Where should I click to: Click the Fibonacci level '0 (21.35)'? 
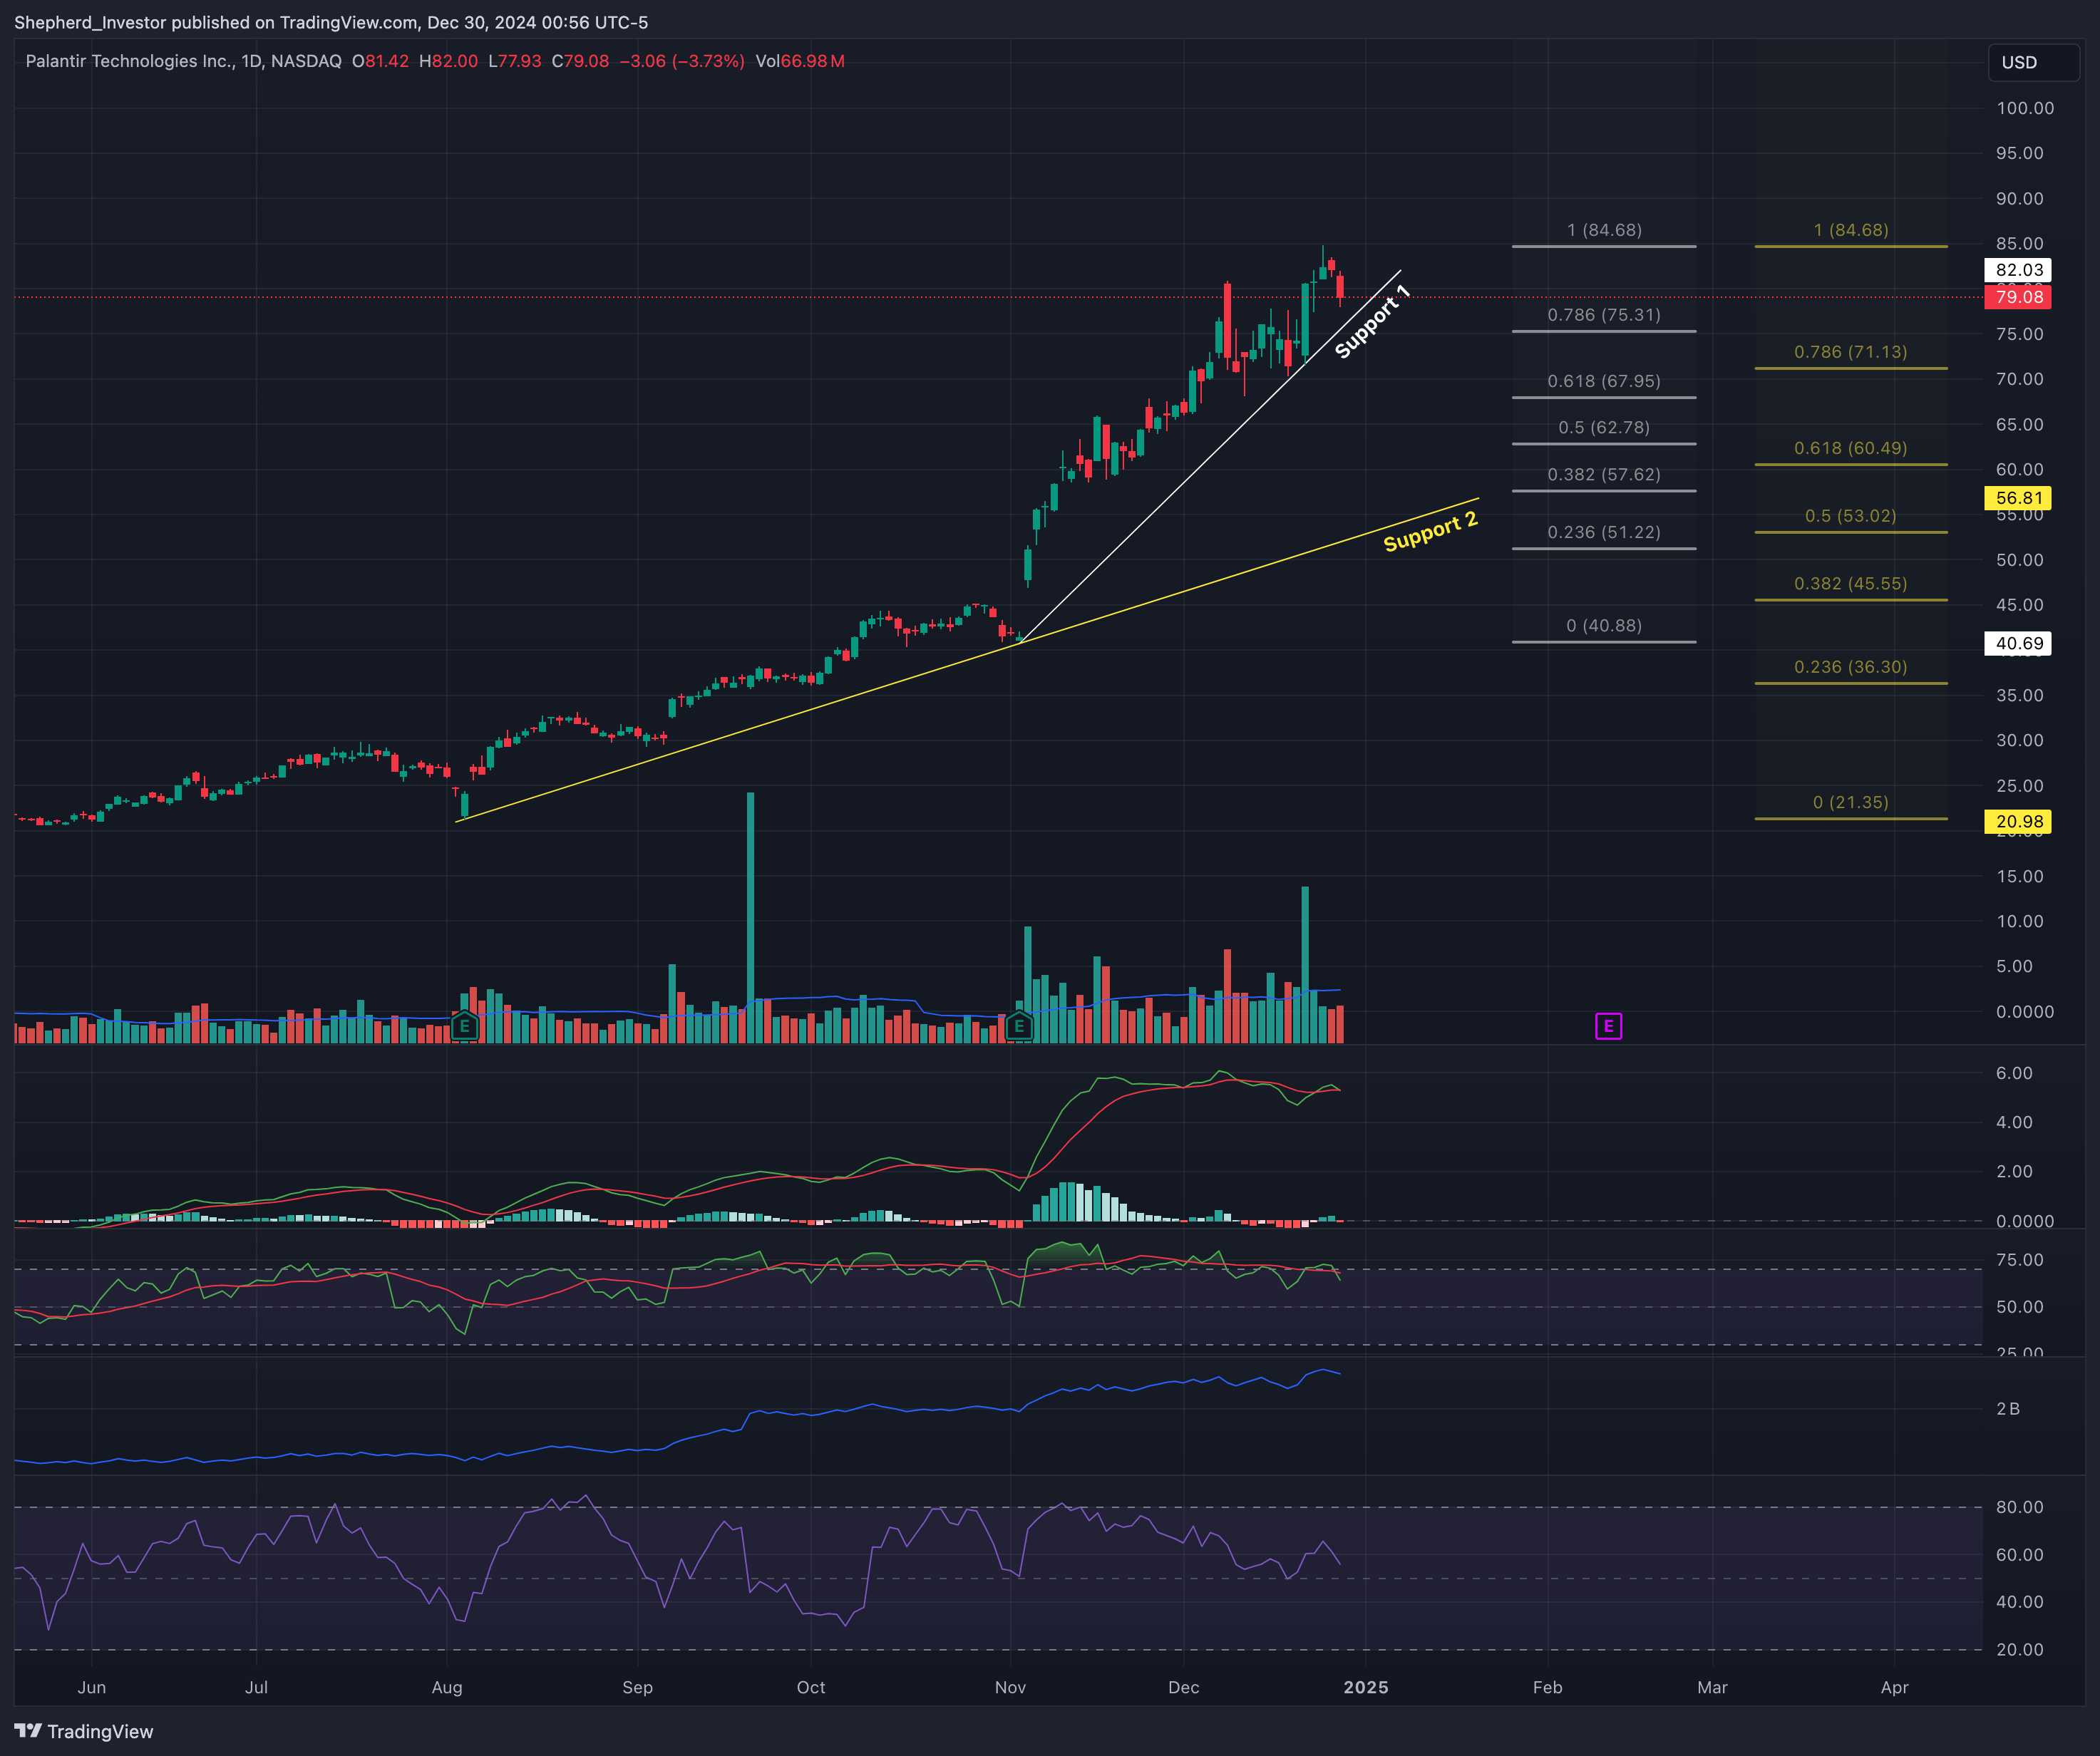point(1850,802)
